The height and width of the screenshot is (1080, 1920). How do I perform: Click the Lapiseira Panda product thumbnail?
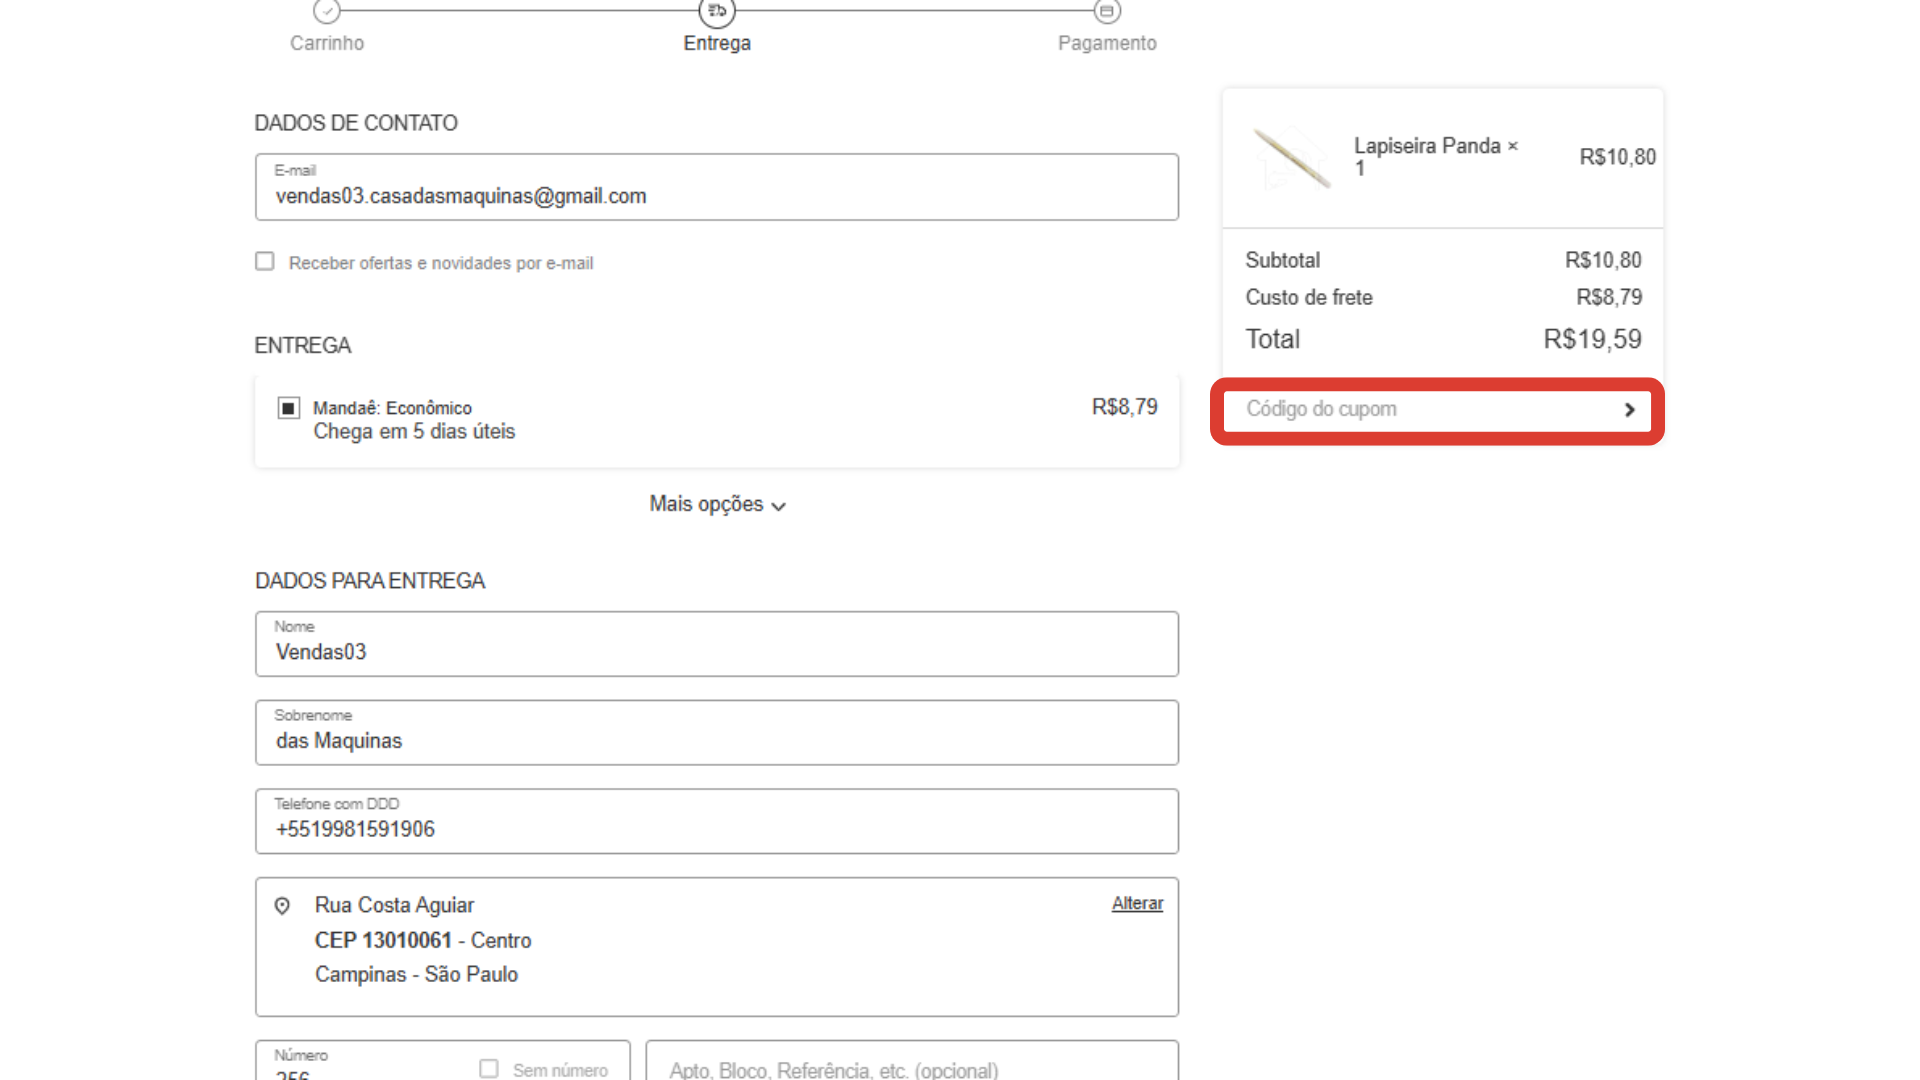coord(1292,158)
